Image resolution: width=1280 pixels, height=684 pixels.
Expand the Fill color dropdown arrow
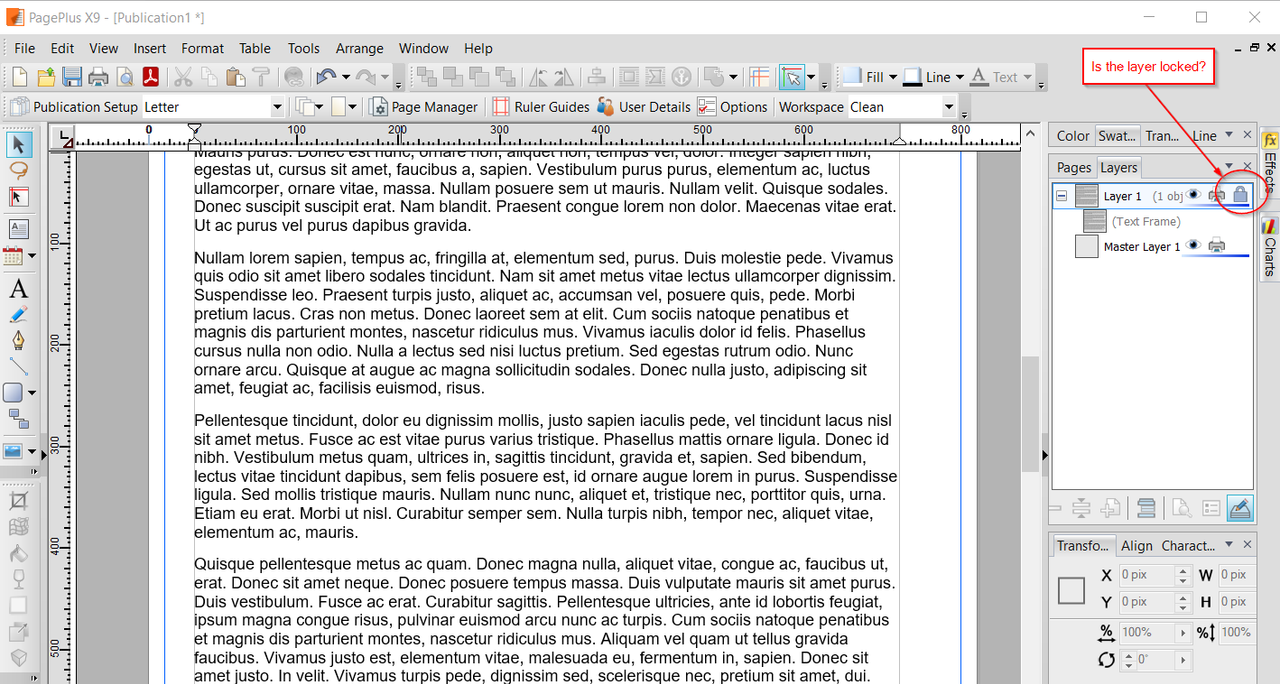pyautogui.click(x=892, y=77)
